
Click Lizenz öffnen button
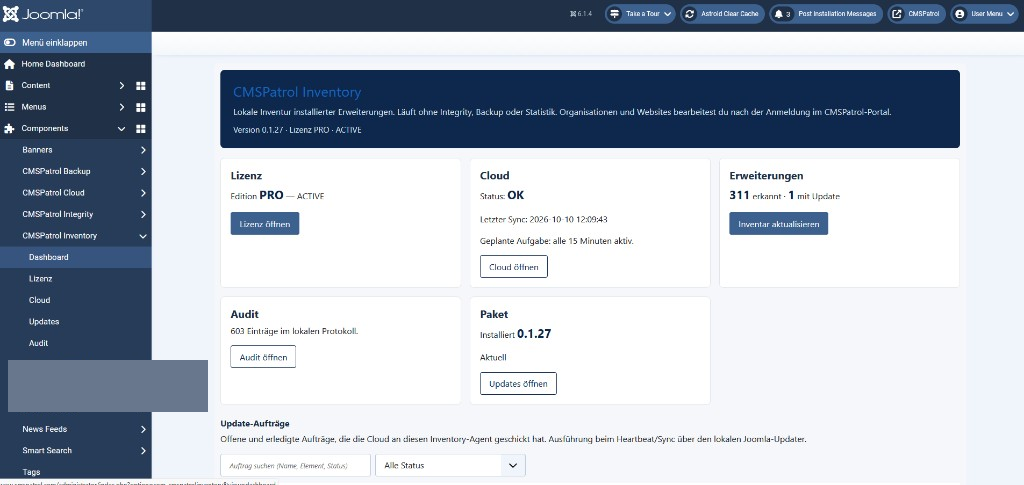click(x=264, y=223)
